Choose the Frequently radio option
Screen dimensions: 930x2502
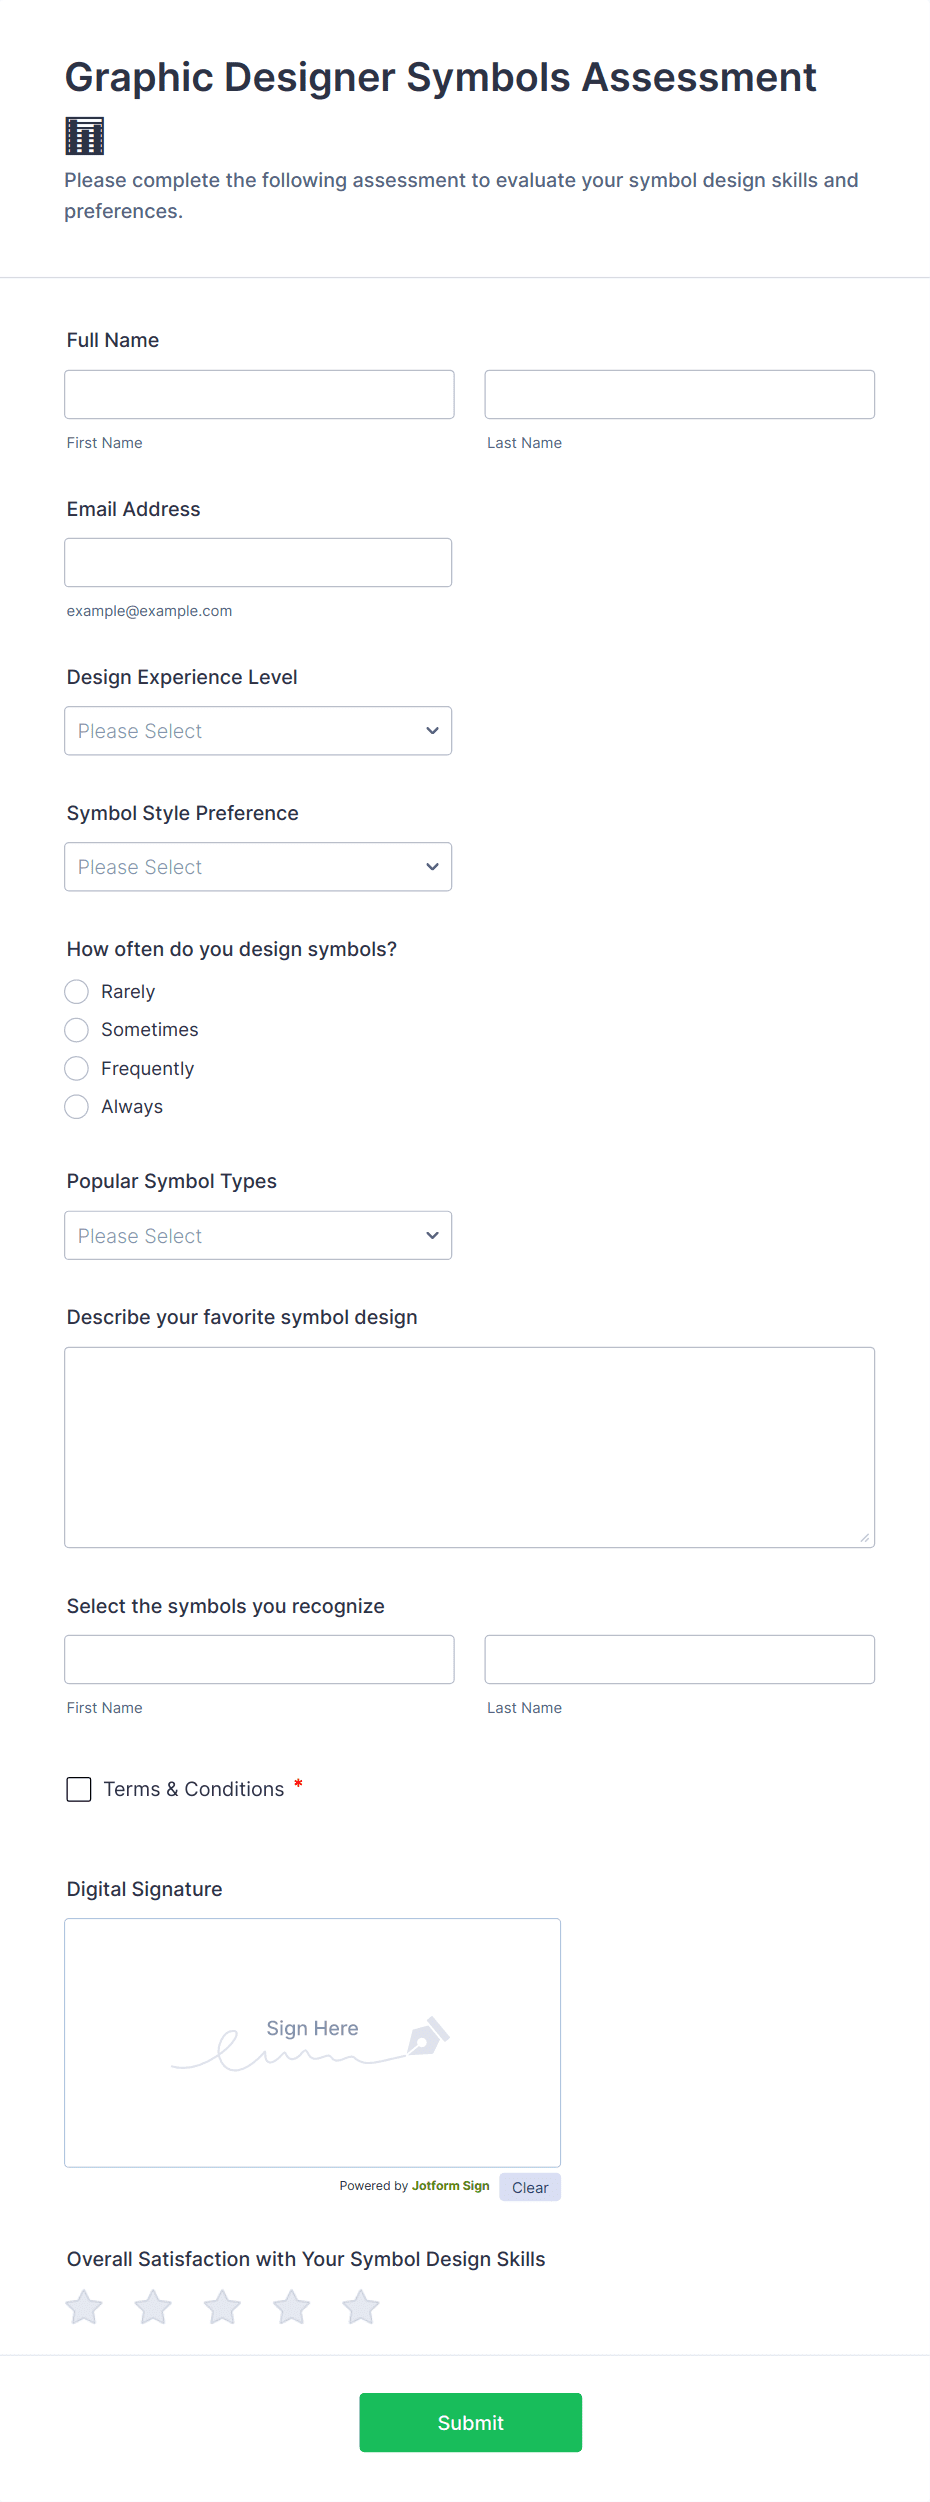pos(77,1069)
